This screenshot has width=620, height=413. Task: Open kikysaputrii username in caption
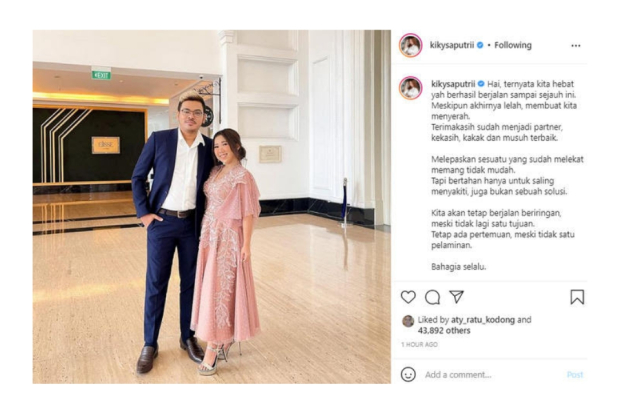[x=453, y=84]
